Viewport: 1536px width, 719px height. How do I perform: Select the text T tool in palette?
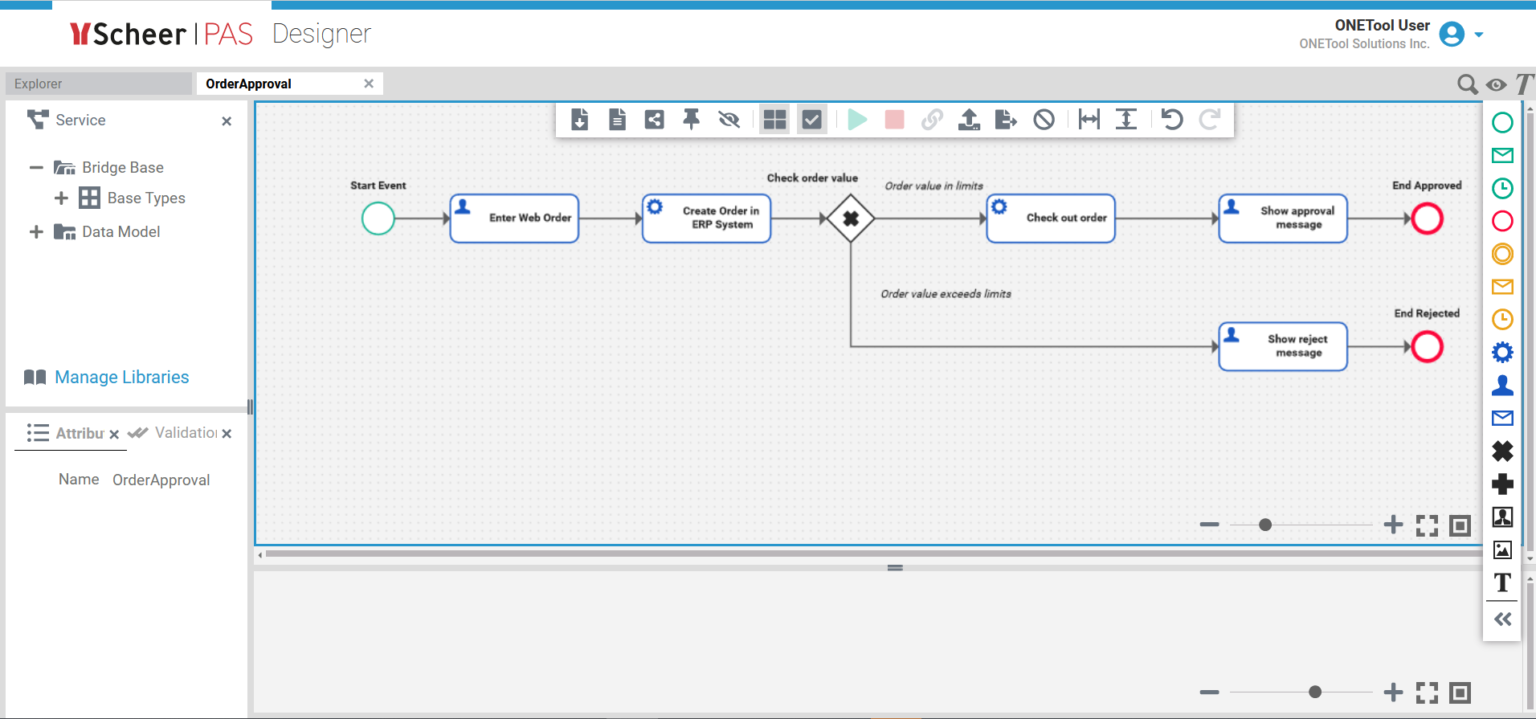coord(1502,583)
